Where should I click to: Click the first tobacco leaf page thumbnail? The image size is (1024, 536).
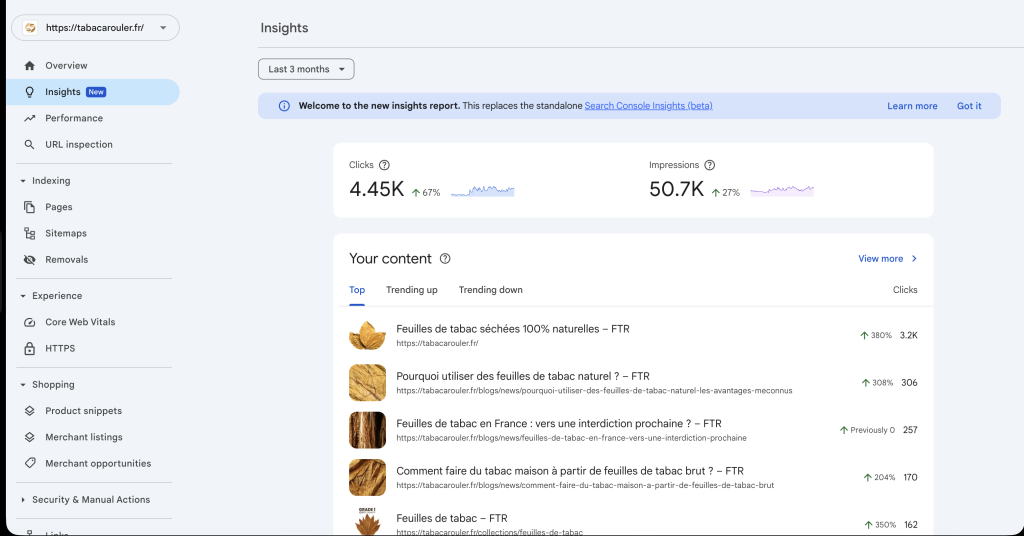[x=367, y=335]
